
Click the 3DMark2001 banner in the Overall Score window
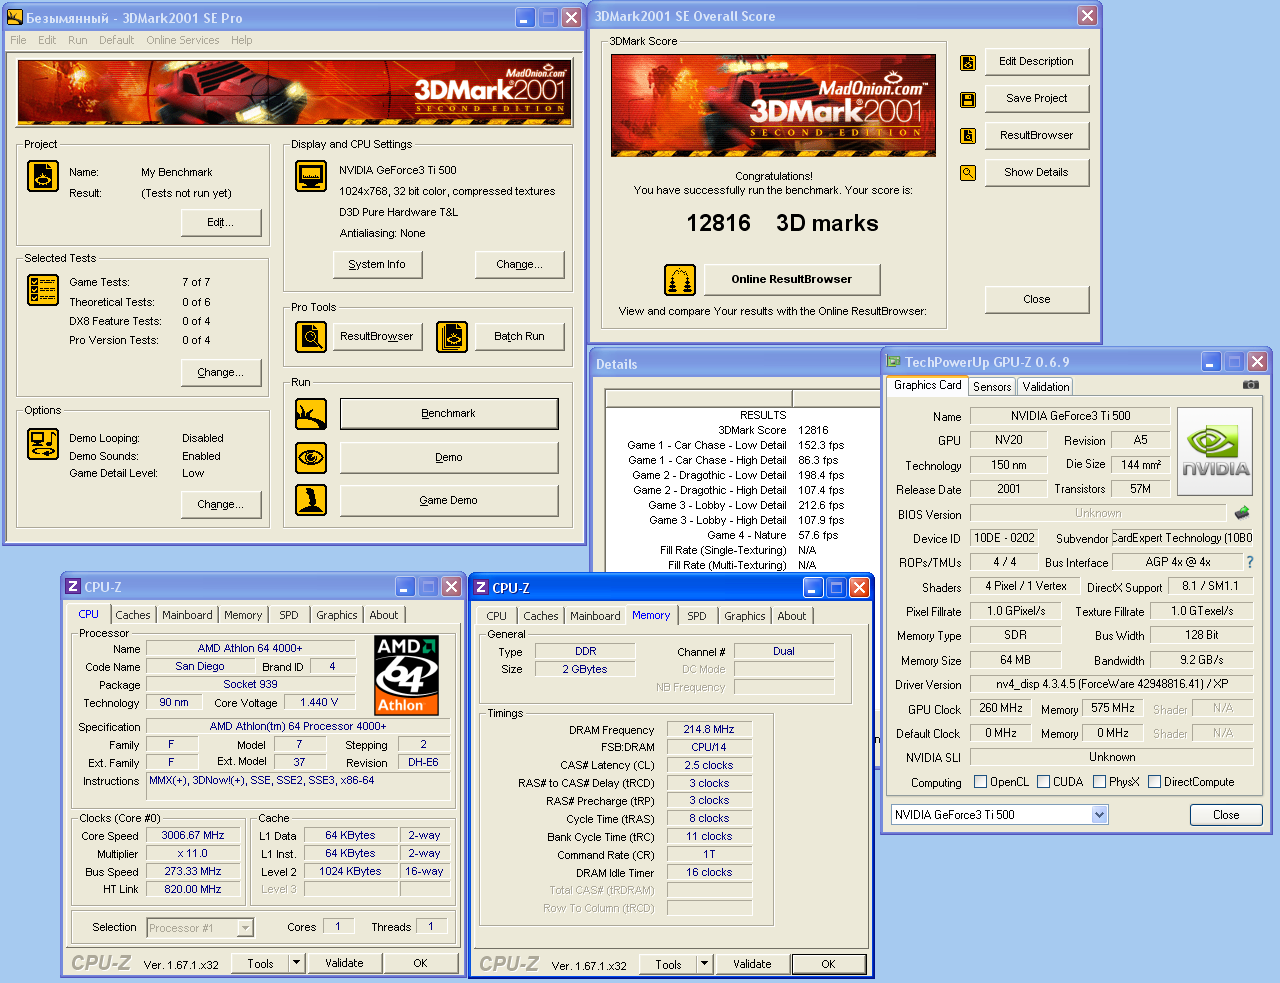[x=774, y=105]
